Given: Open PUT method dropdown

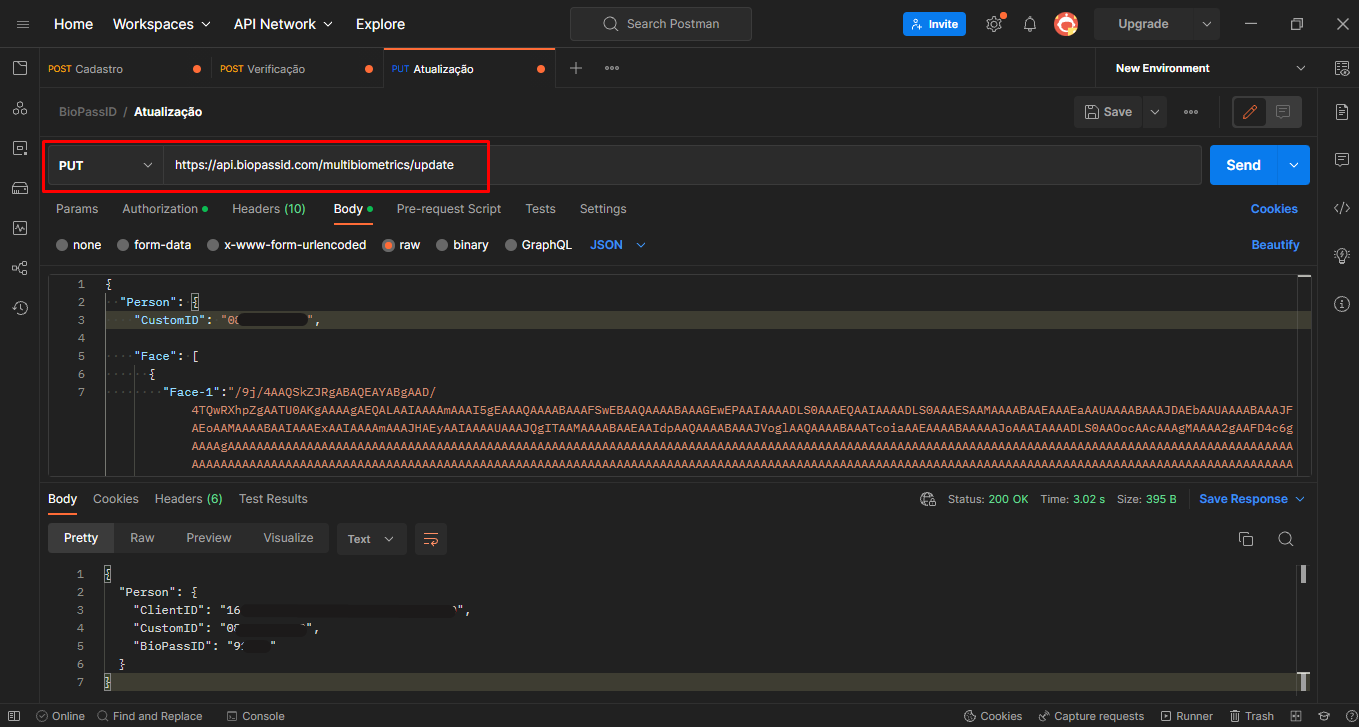Looking at the screenshot, I should (105, 165).
